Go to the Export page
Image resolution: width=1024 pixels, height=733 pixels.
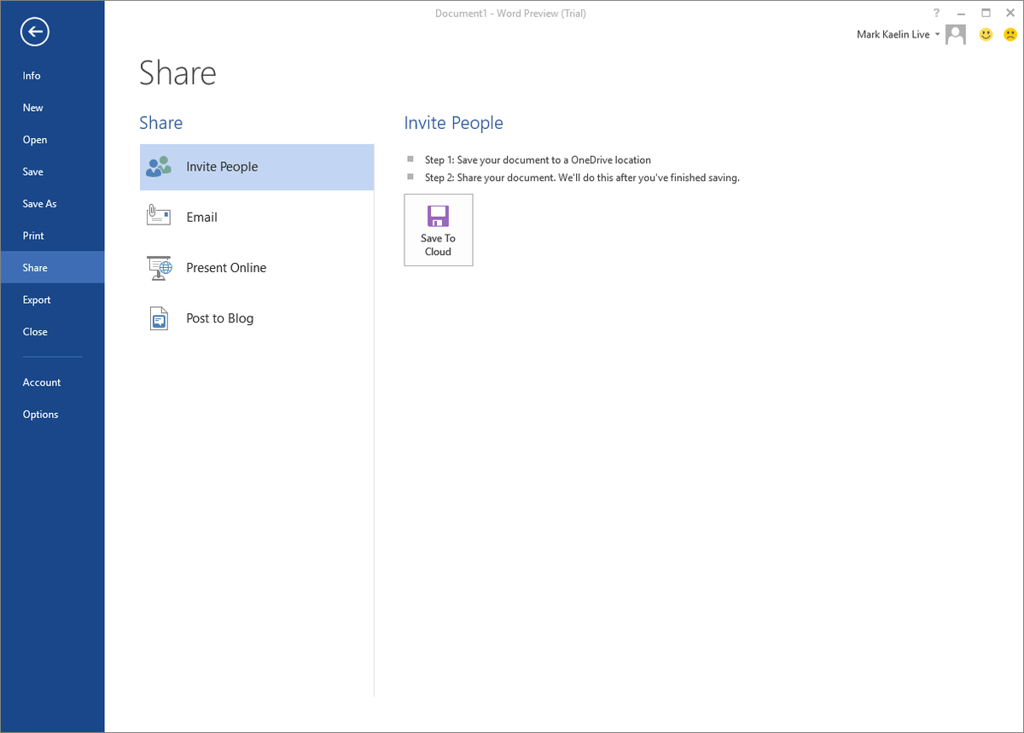pyautogui.click(x=52, y=300)
